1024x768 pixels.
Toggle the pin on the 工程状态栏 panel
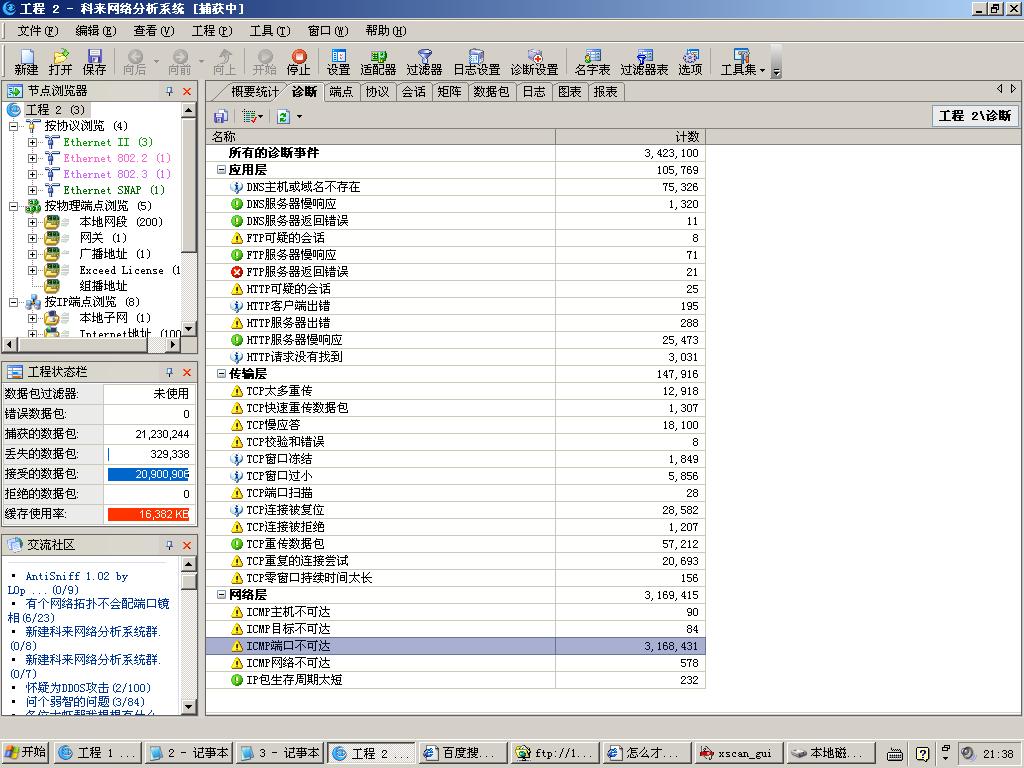169,372
